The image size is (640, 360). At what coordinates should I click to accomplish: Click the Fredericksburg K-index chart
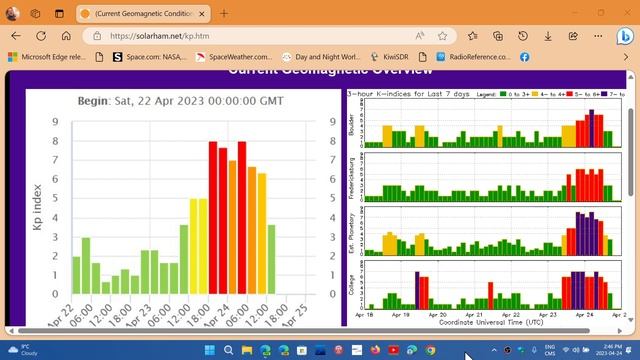coord(493,177)
